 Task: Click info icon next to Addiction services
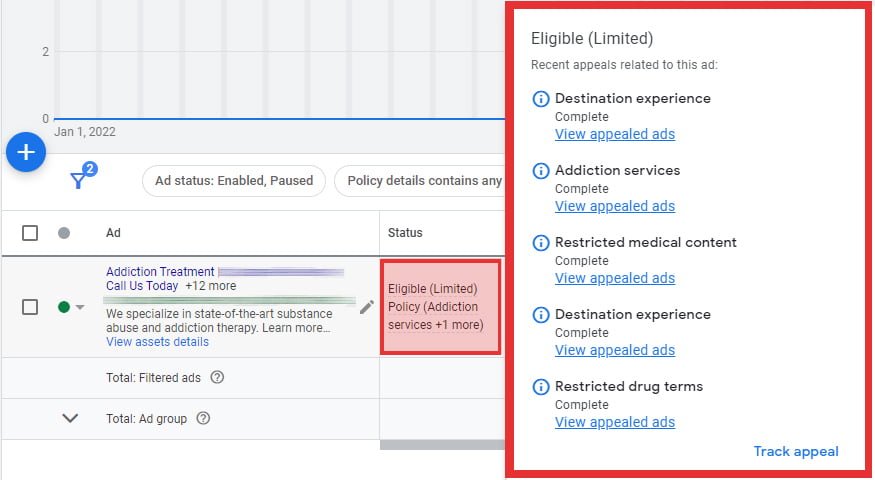pos(541,171)
